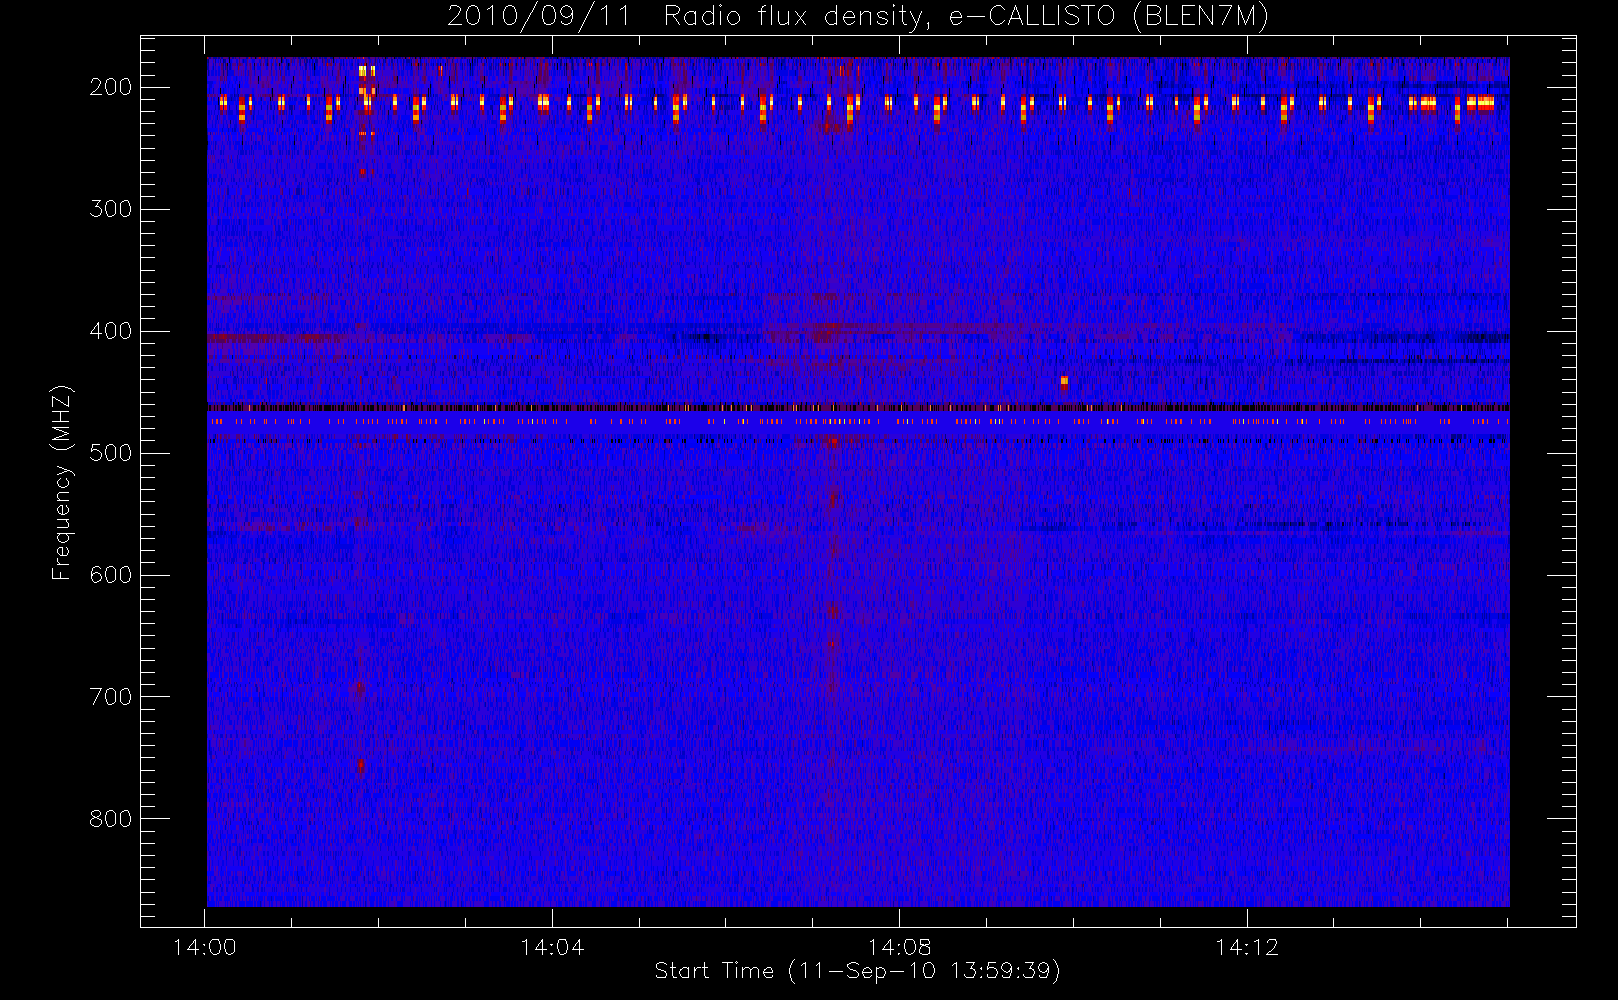Click the 'Start Time (11-Sep-10 13:59:39)' label
The height and width of the screenshot is (1000, 1618).
[857, 971]
